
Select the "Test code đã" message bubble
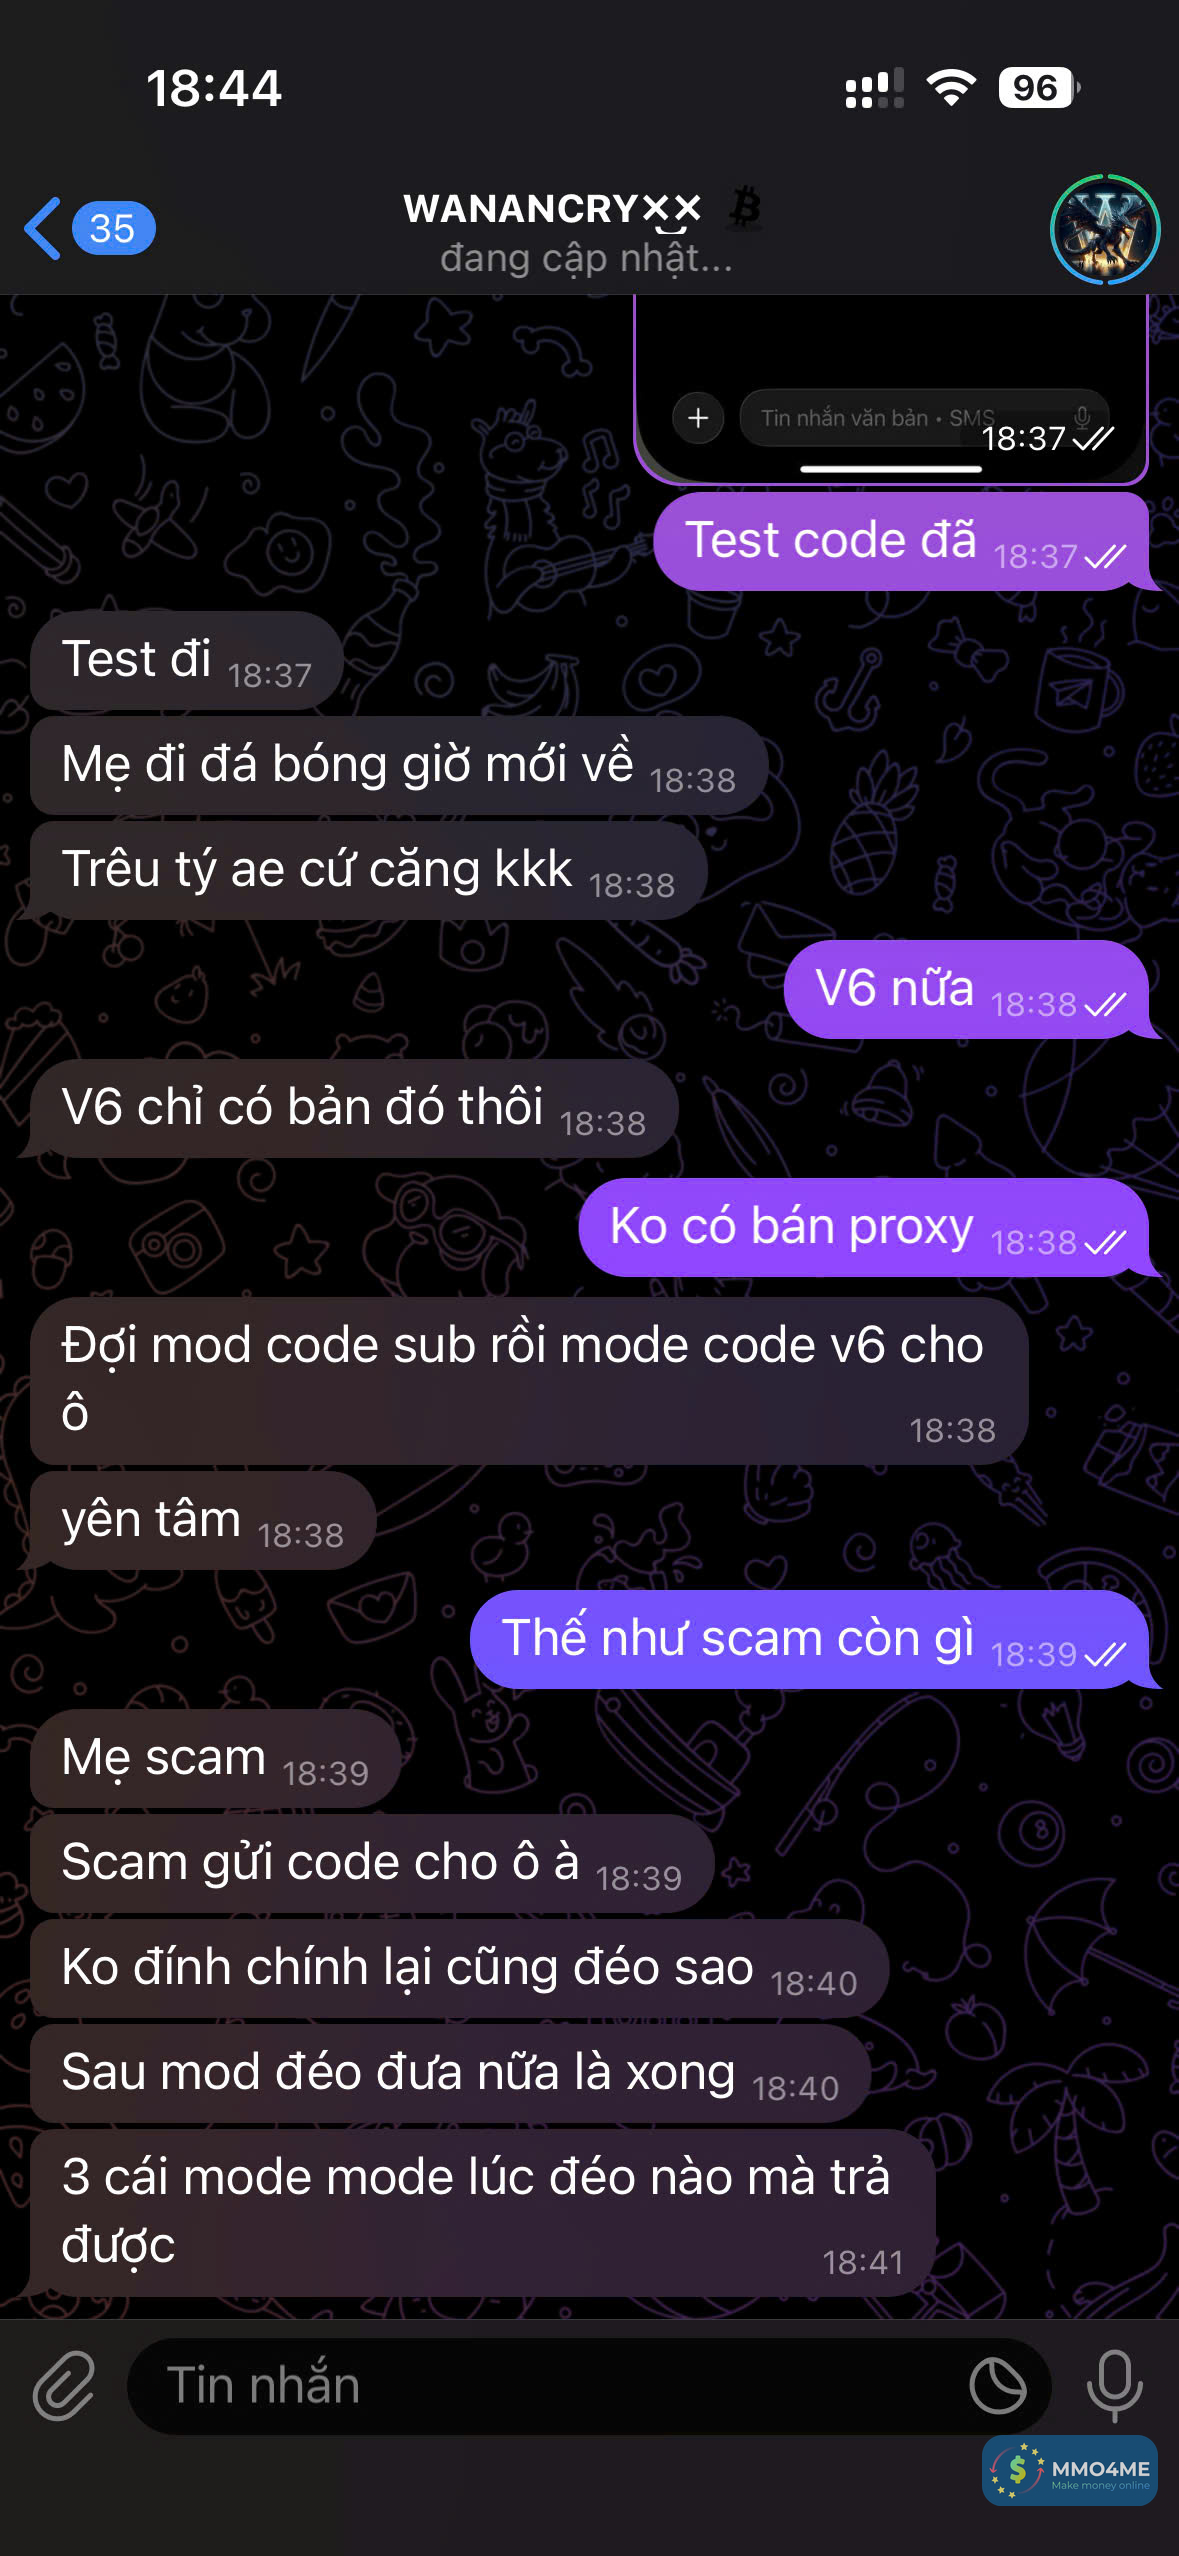click(x=902, y=541)
